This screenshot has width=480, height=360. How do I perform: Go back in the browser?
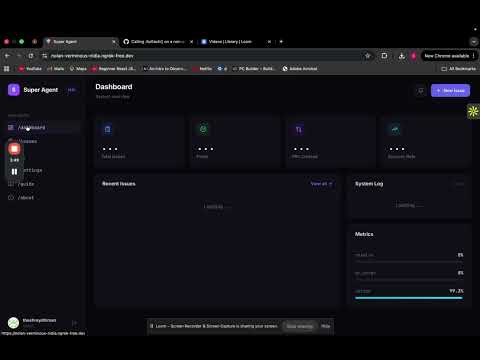coord(7,56)
